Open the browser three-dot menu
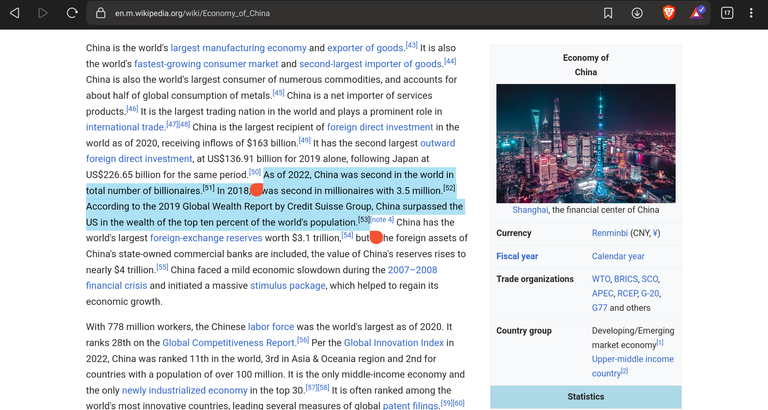The image size is (768, 410). click(751, 13)
